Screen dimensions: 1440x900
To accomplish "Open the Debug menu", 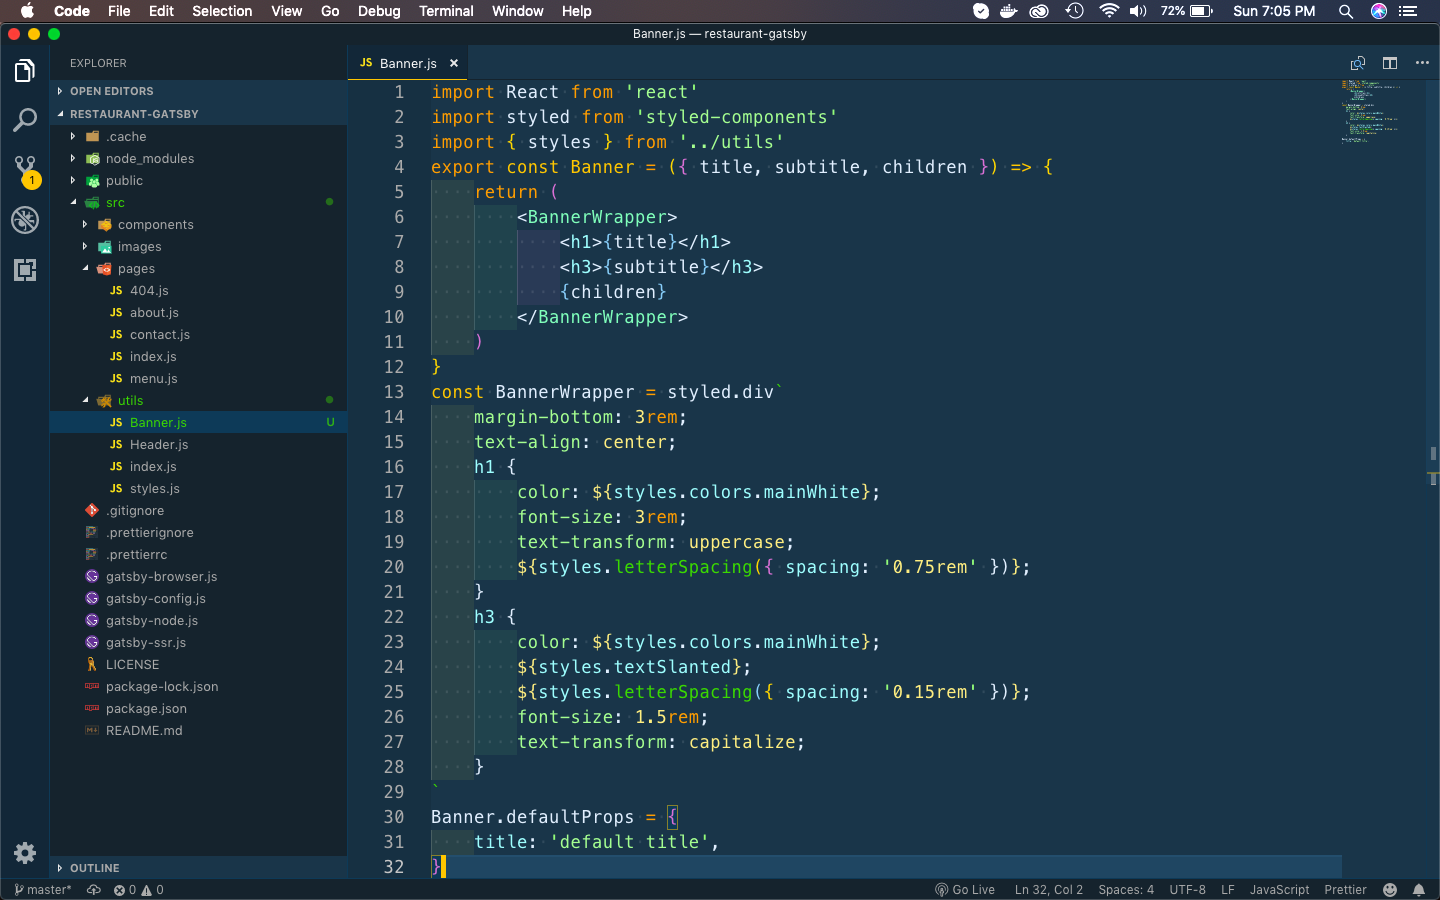I will click(x=379, y=11).
